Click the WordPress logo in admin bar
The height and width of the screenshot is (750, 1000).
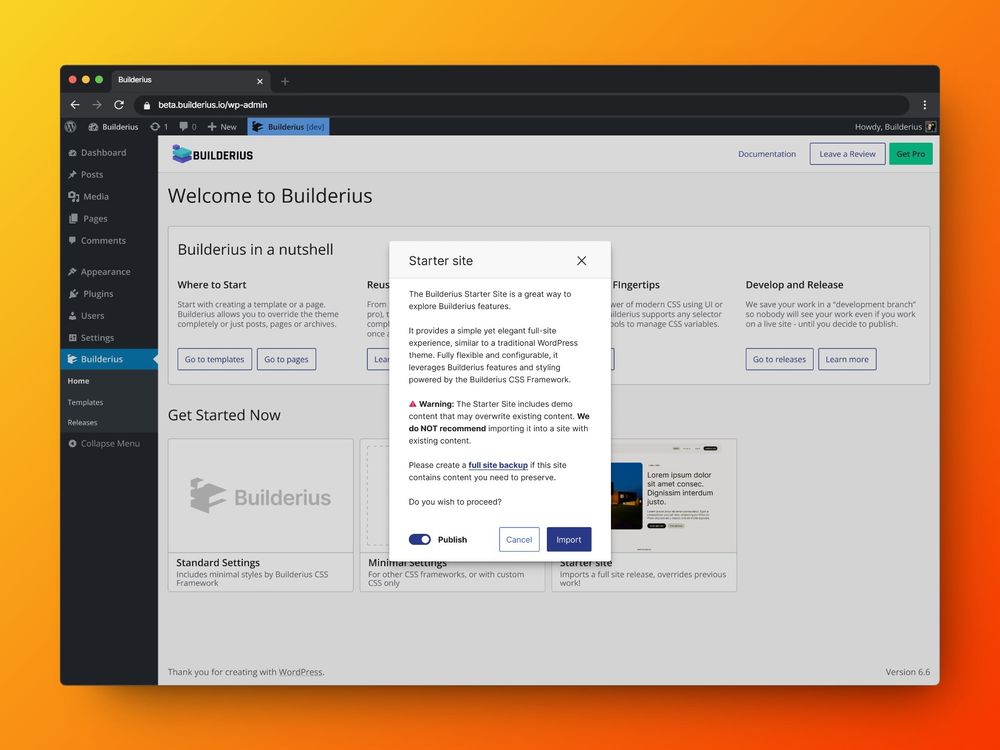pos(71,127)
